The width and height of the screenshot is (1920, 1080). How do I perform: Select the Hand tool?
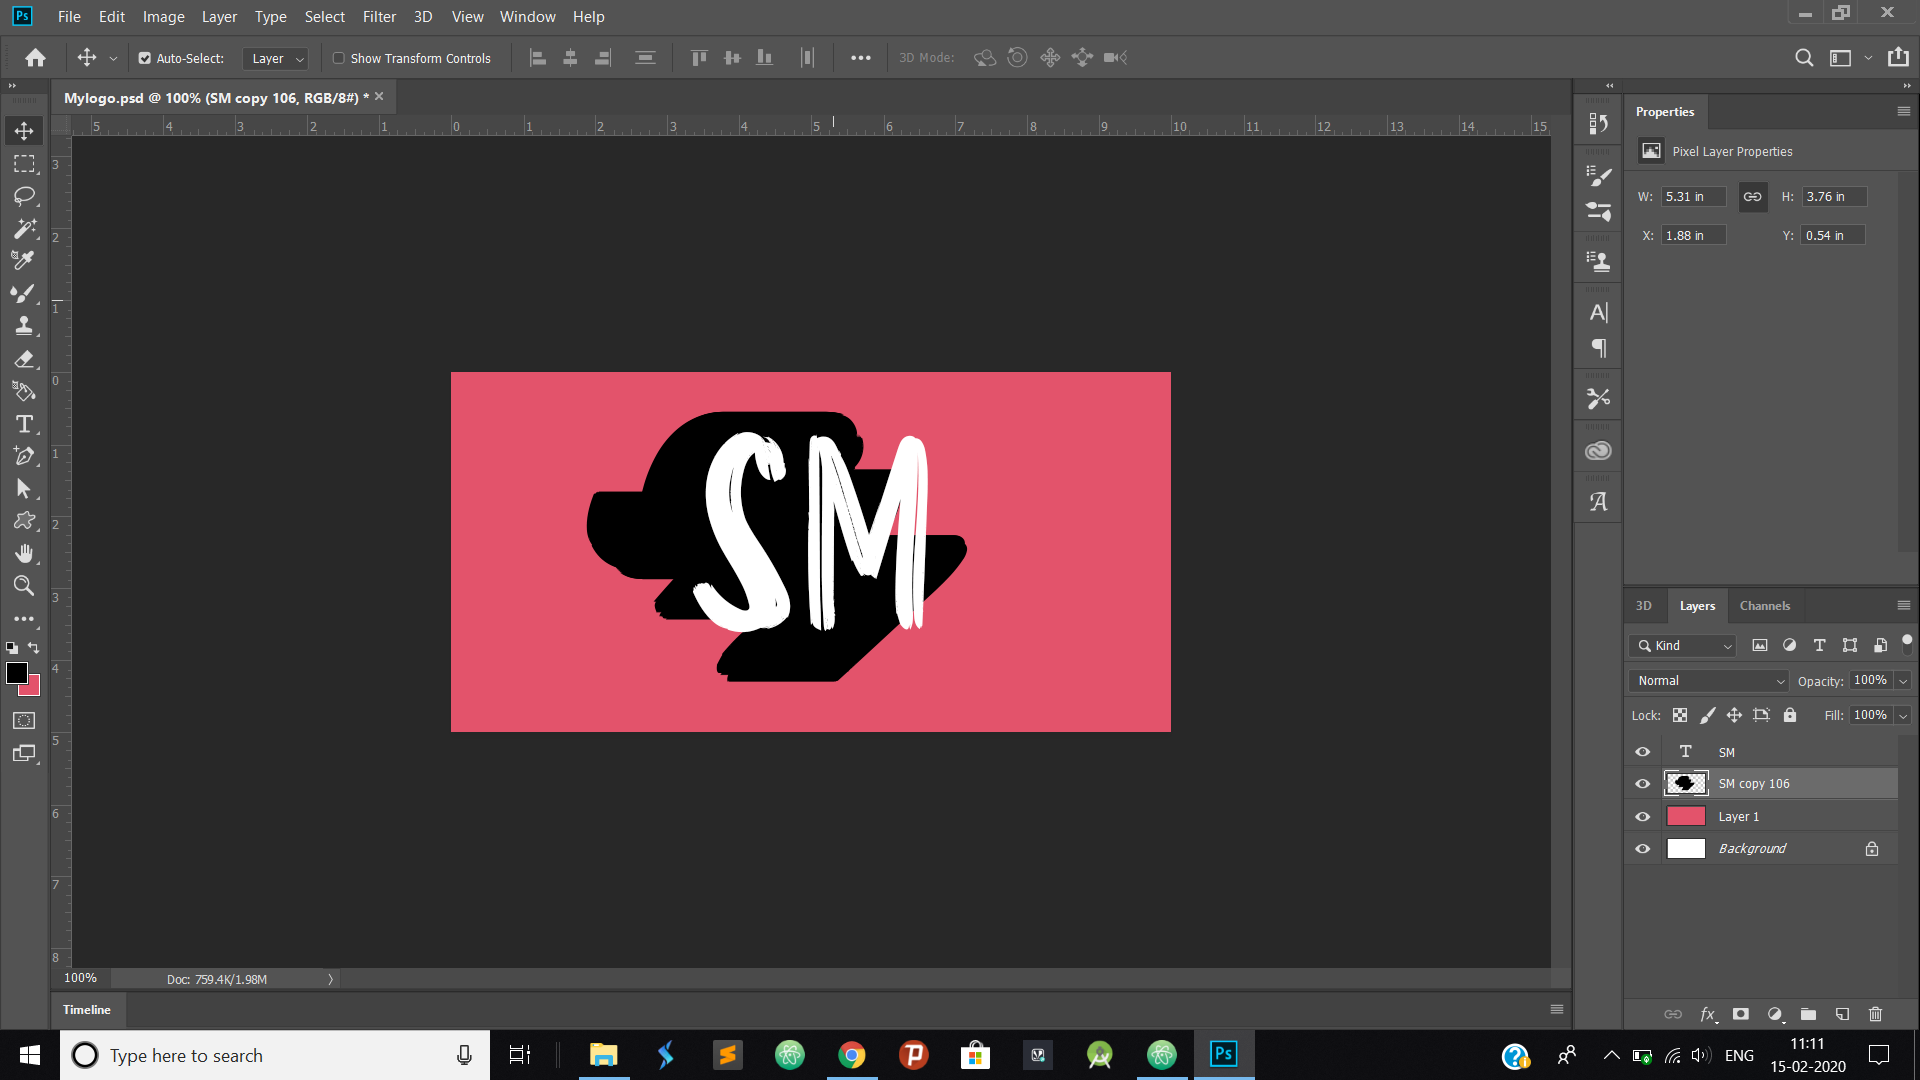tap(24, 553)
